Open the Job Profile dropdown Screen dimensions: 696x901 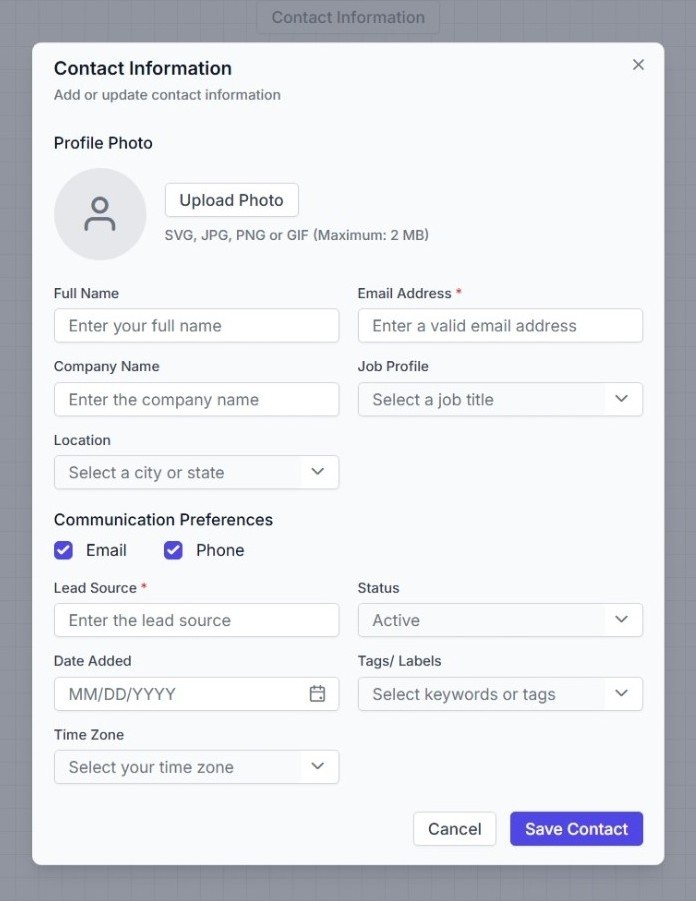(x=499, y=399)
